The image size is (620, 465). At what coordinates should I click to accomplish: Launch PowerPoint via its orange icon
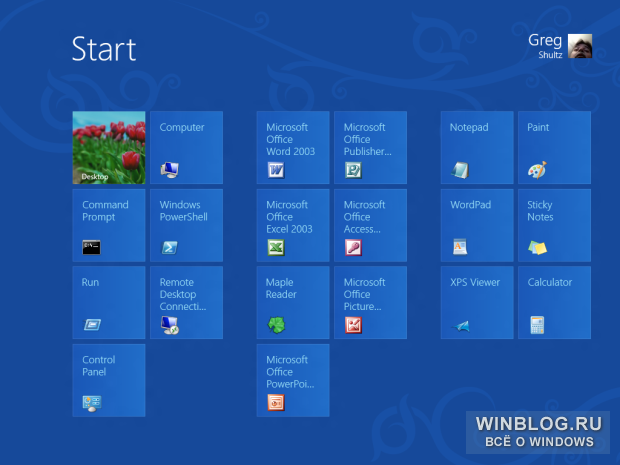(x=276, y=403)
